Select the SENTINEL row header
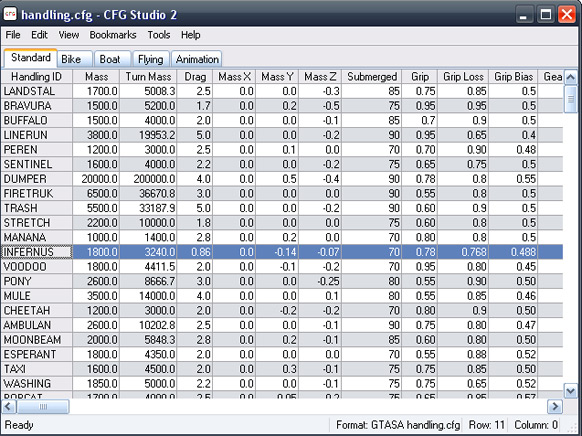Viewport: 582px width, 436px height. (36, 164)
